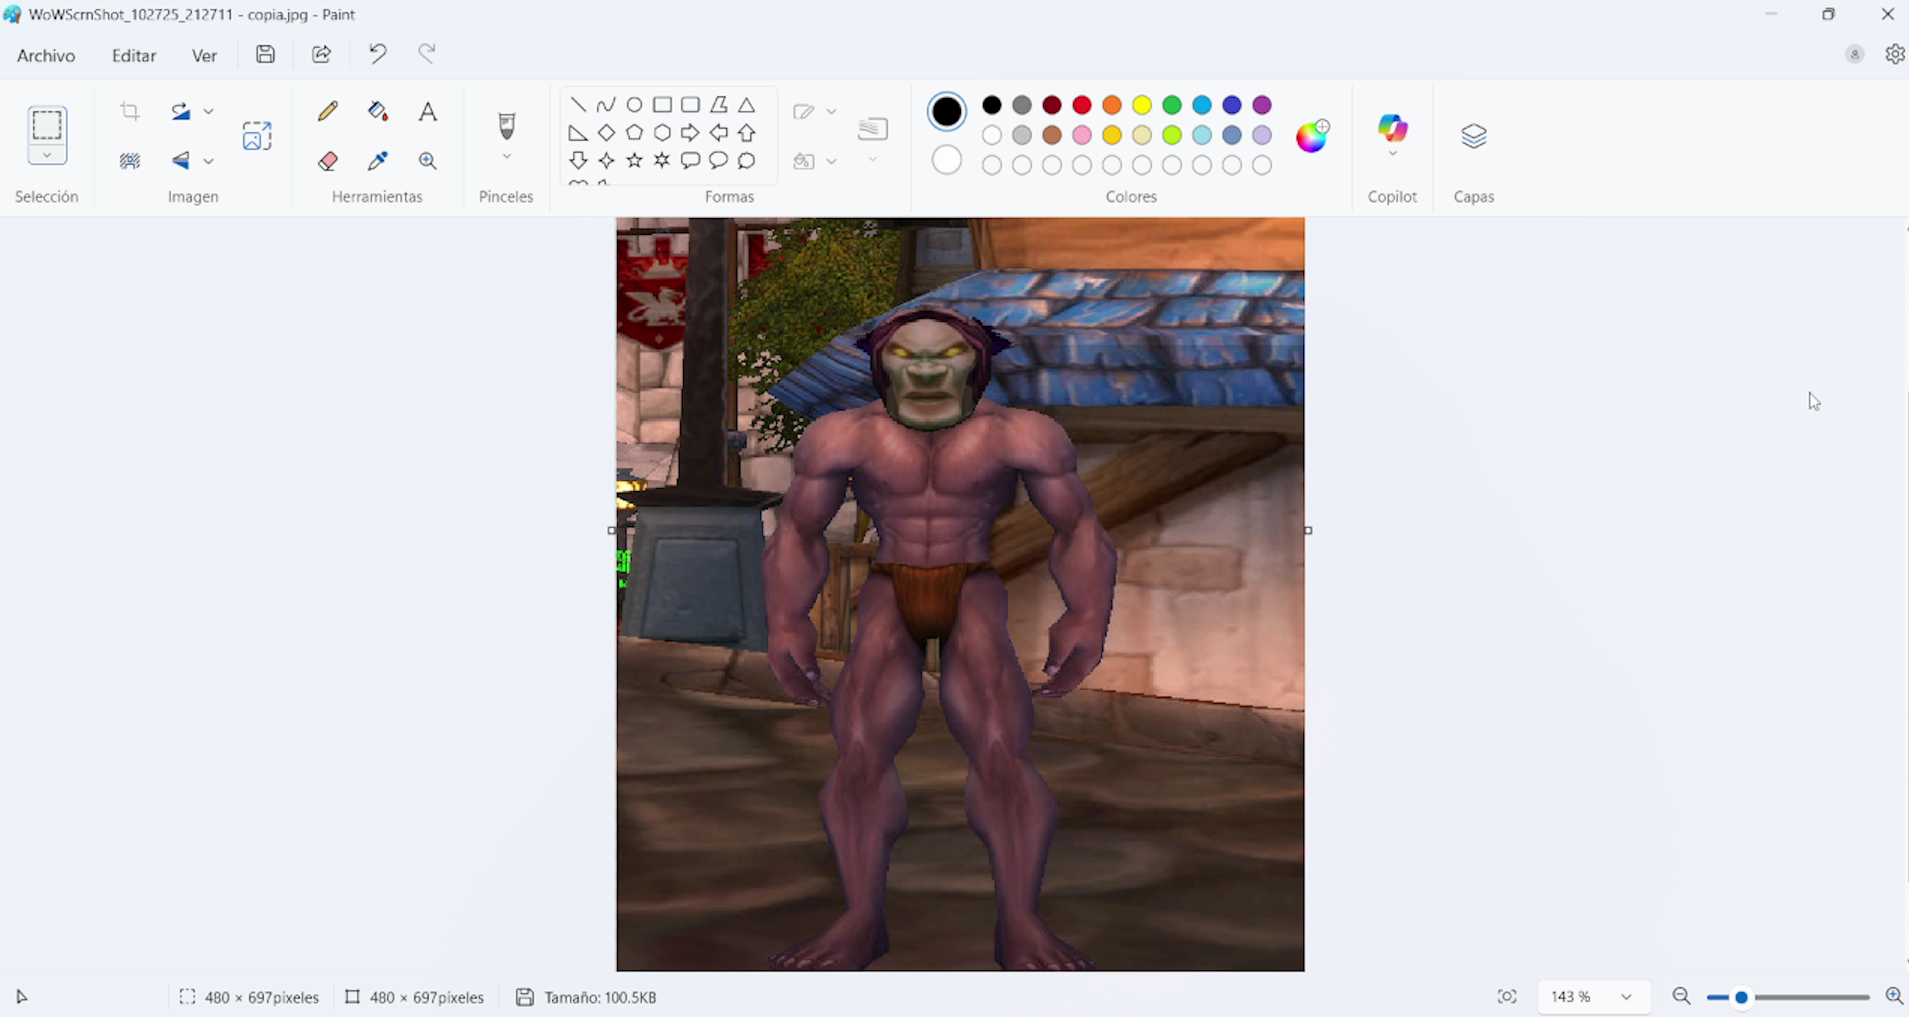The height and width of the screenshot is (1017, 1909).
Task: Click the Fit to window icon
Action: (x=1507, y=996)
